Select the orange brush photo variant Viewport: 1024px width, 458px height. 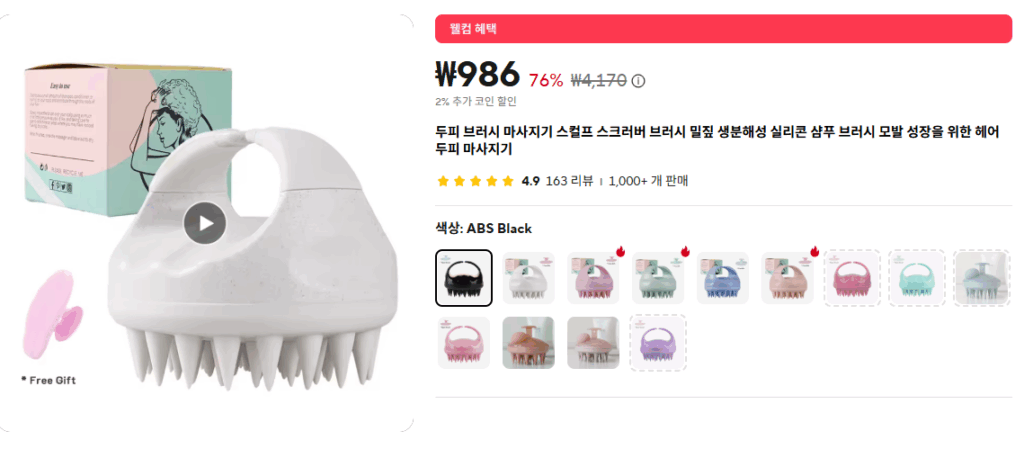tap(528, 343)
